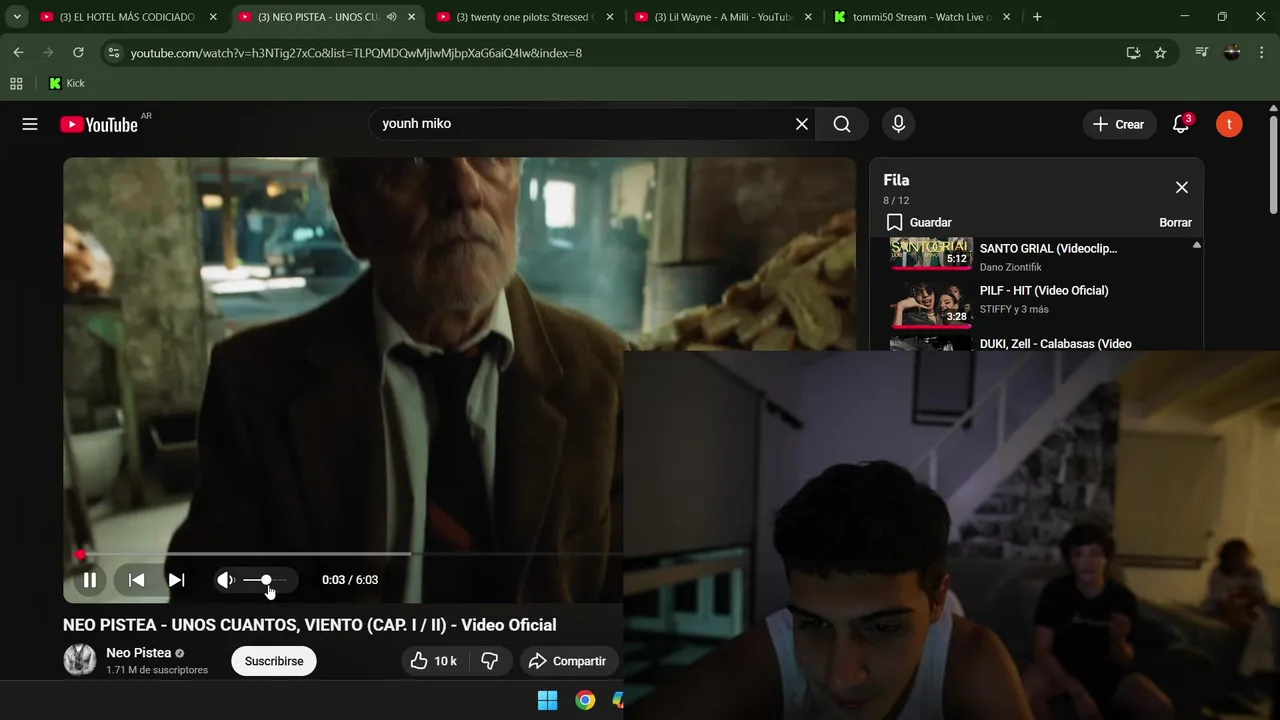Clear the search box with the X
1280x720 pixels.
[801, 124]
